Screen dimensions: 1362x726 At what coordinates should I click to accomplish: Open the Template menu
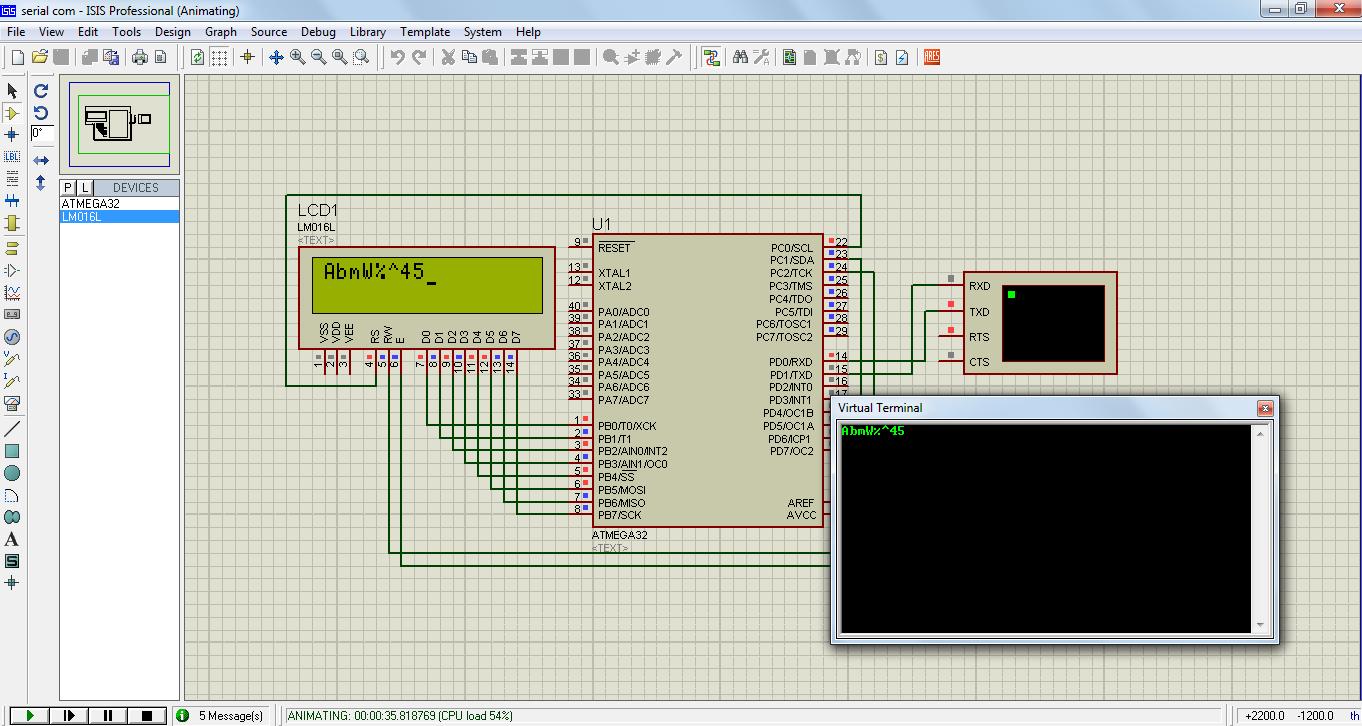point(425,32)
